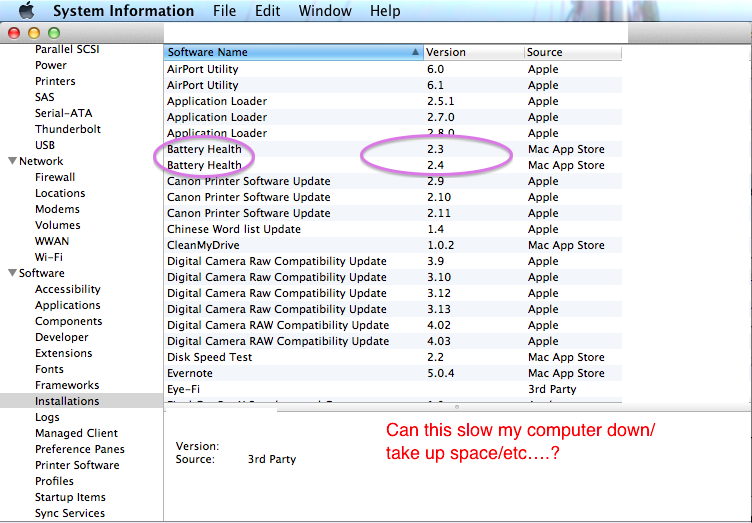Select Components under Software
Image resolution: width=752 pixels, height=523 pixels.
coord(69,321)
